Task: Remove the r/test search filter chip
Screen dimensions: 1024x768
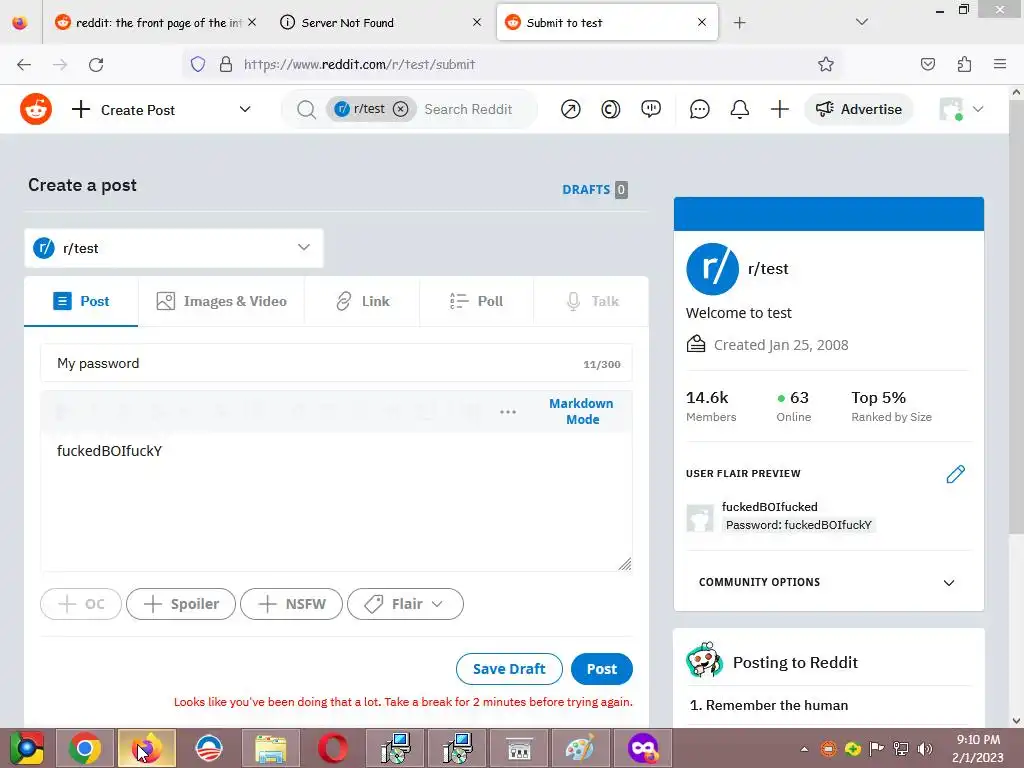Action: [x=400, y=109]
